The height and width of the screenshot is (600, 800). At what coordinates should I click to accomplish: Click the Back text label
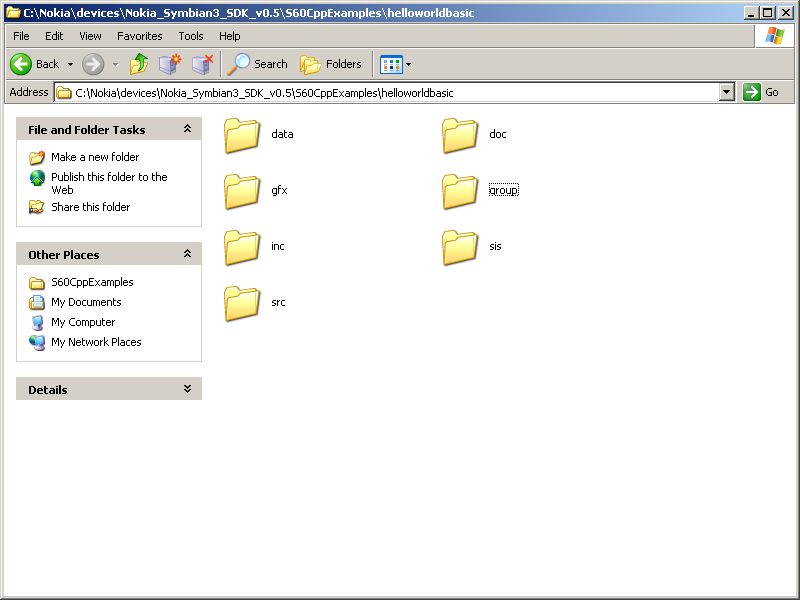pyautogui.click(x=47, y=64)
